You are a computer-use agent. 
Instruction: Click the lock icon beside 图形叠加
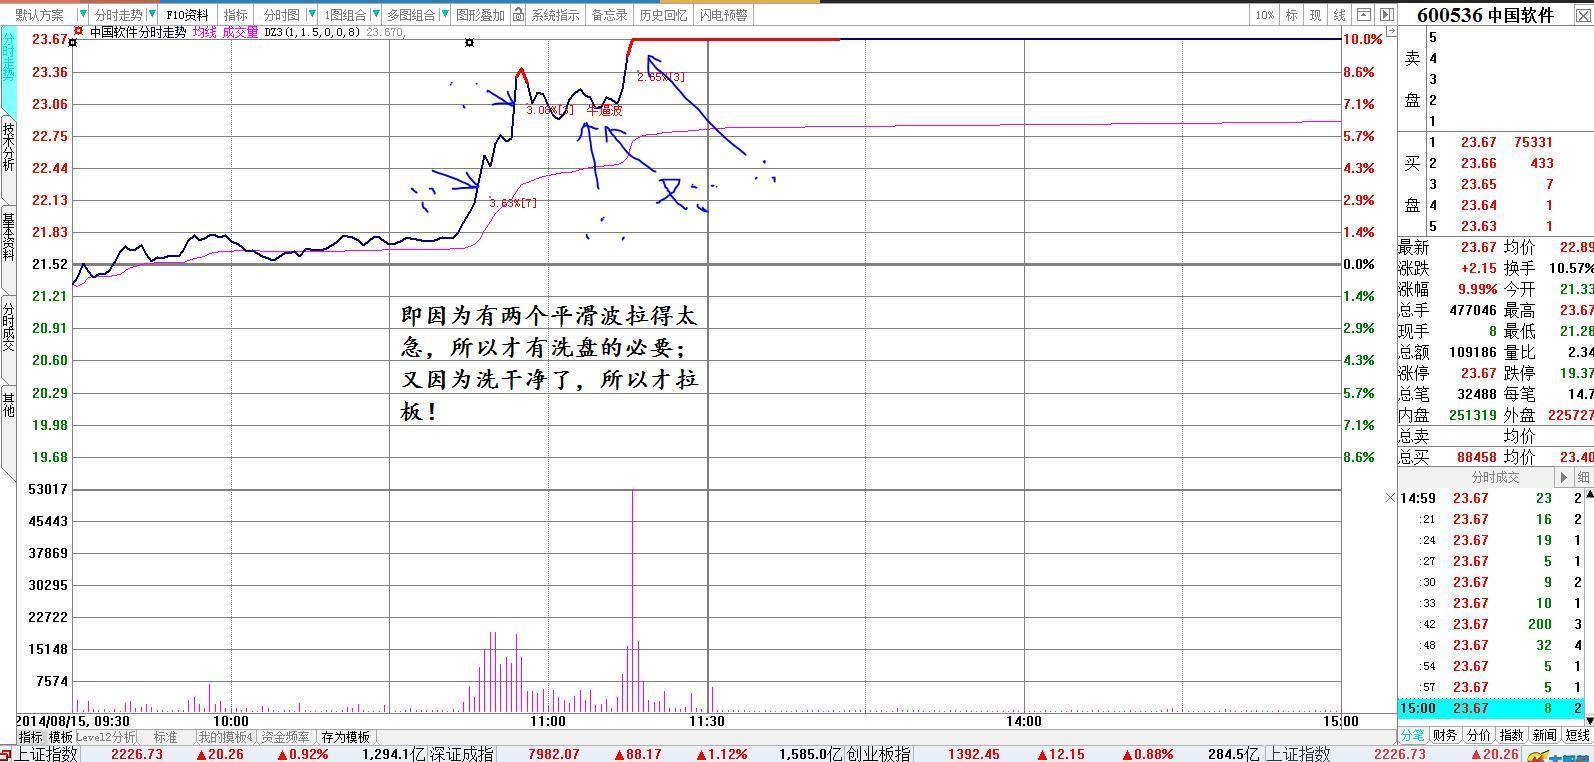click(518, 15)
